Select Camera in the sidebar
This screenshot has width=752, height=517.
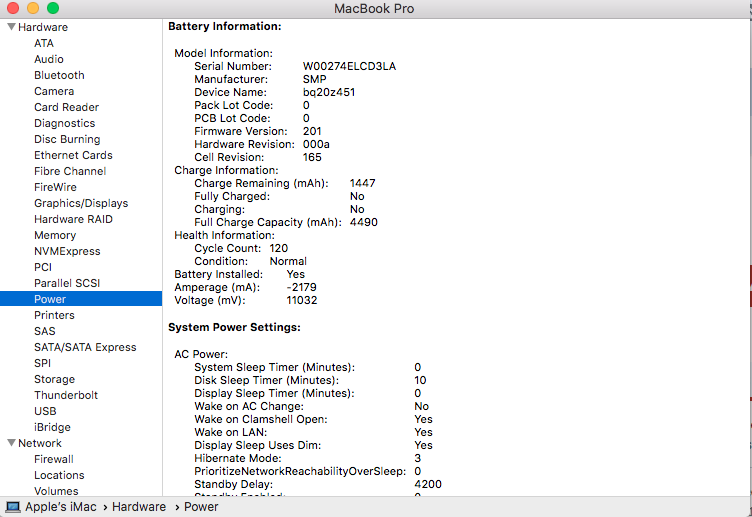click(54, 91)
